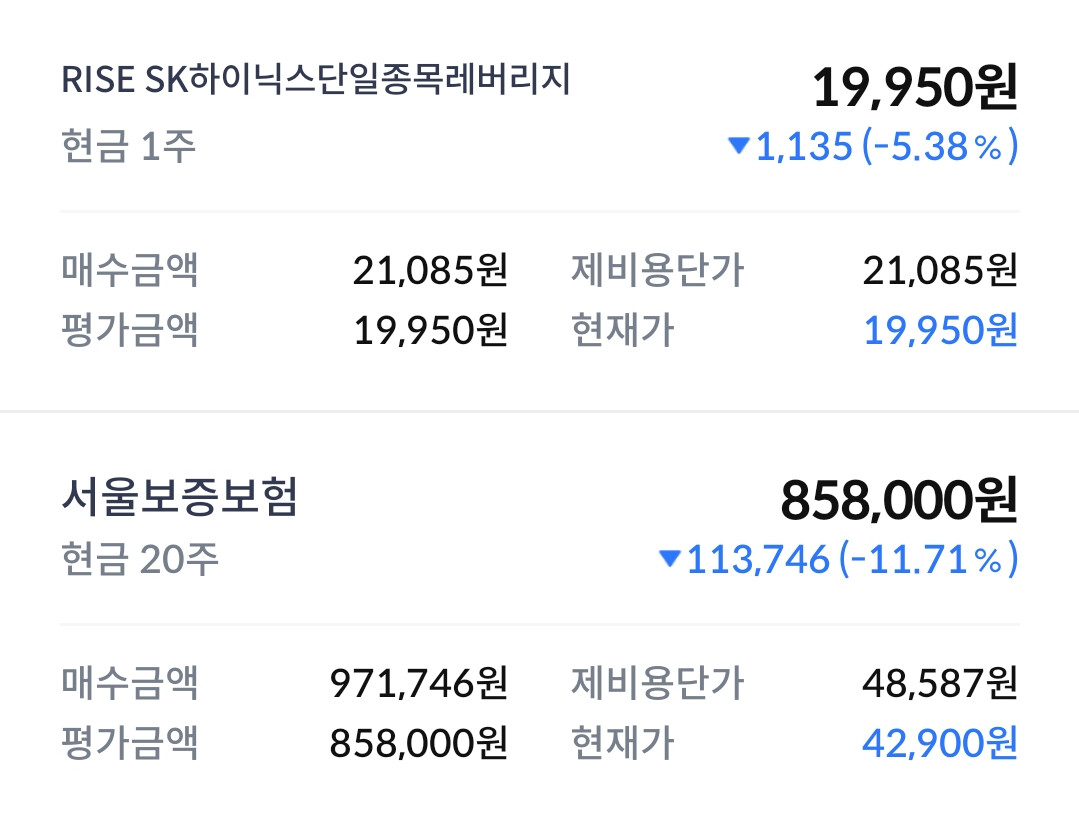This screenshot has height=822, width=1079.
Task: Click 매수금액 21,085원 value
Action: click(431, 270)
